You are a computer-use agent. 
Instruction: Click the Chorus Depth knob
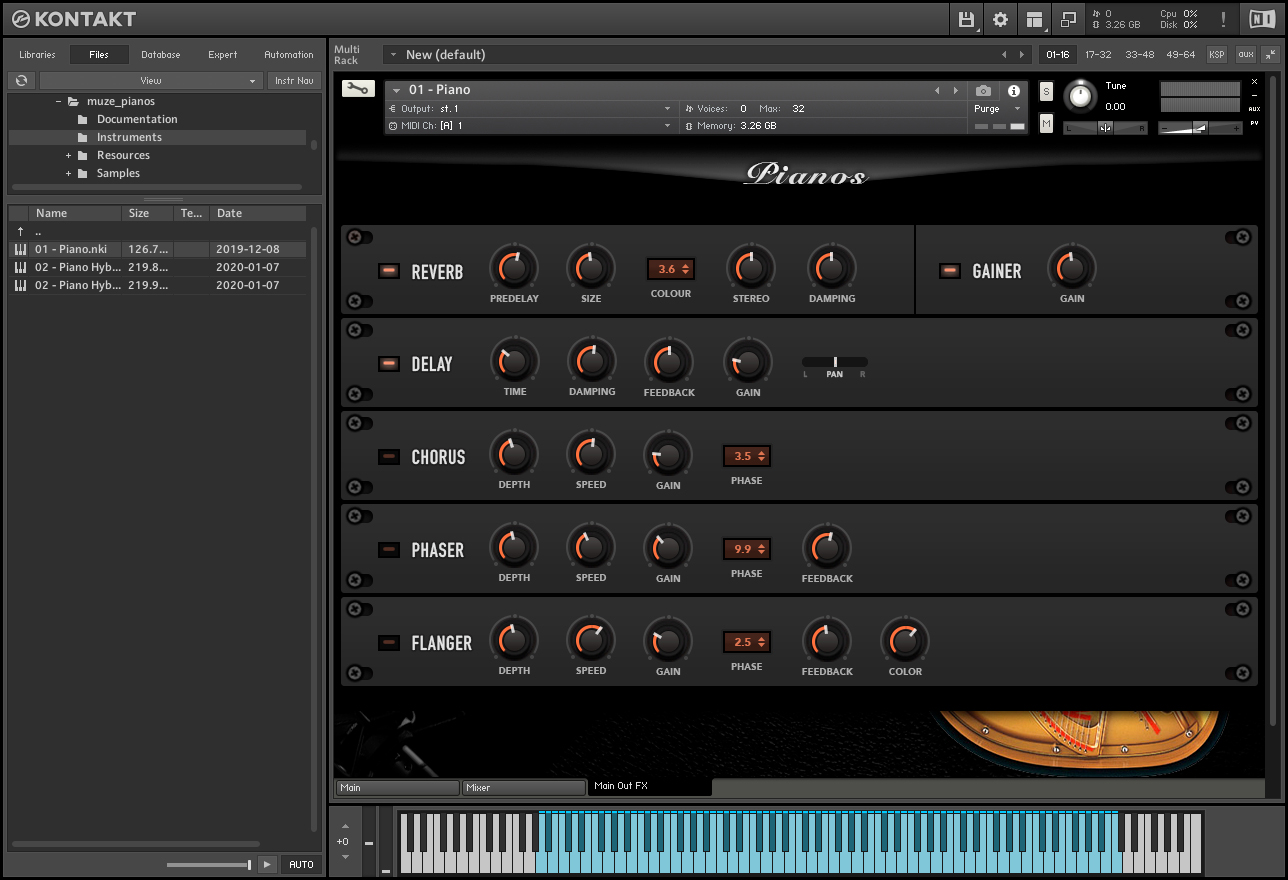point(514,454)
